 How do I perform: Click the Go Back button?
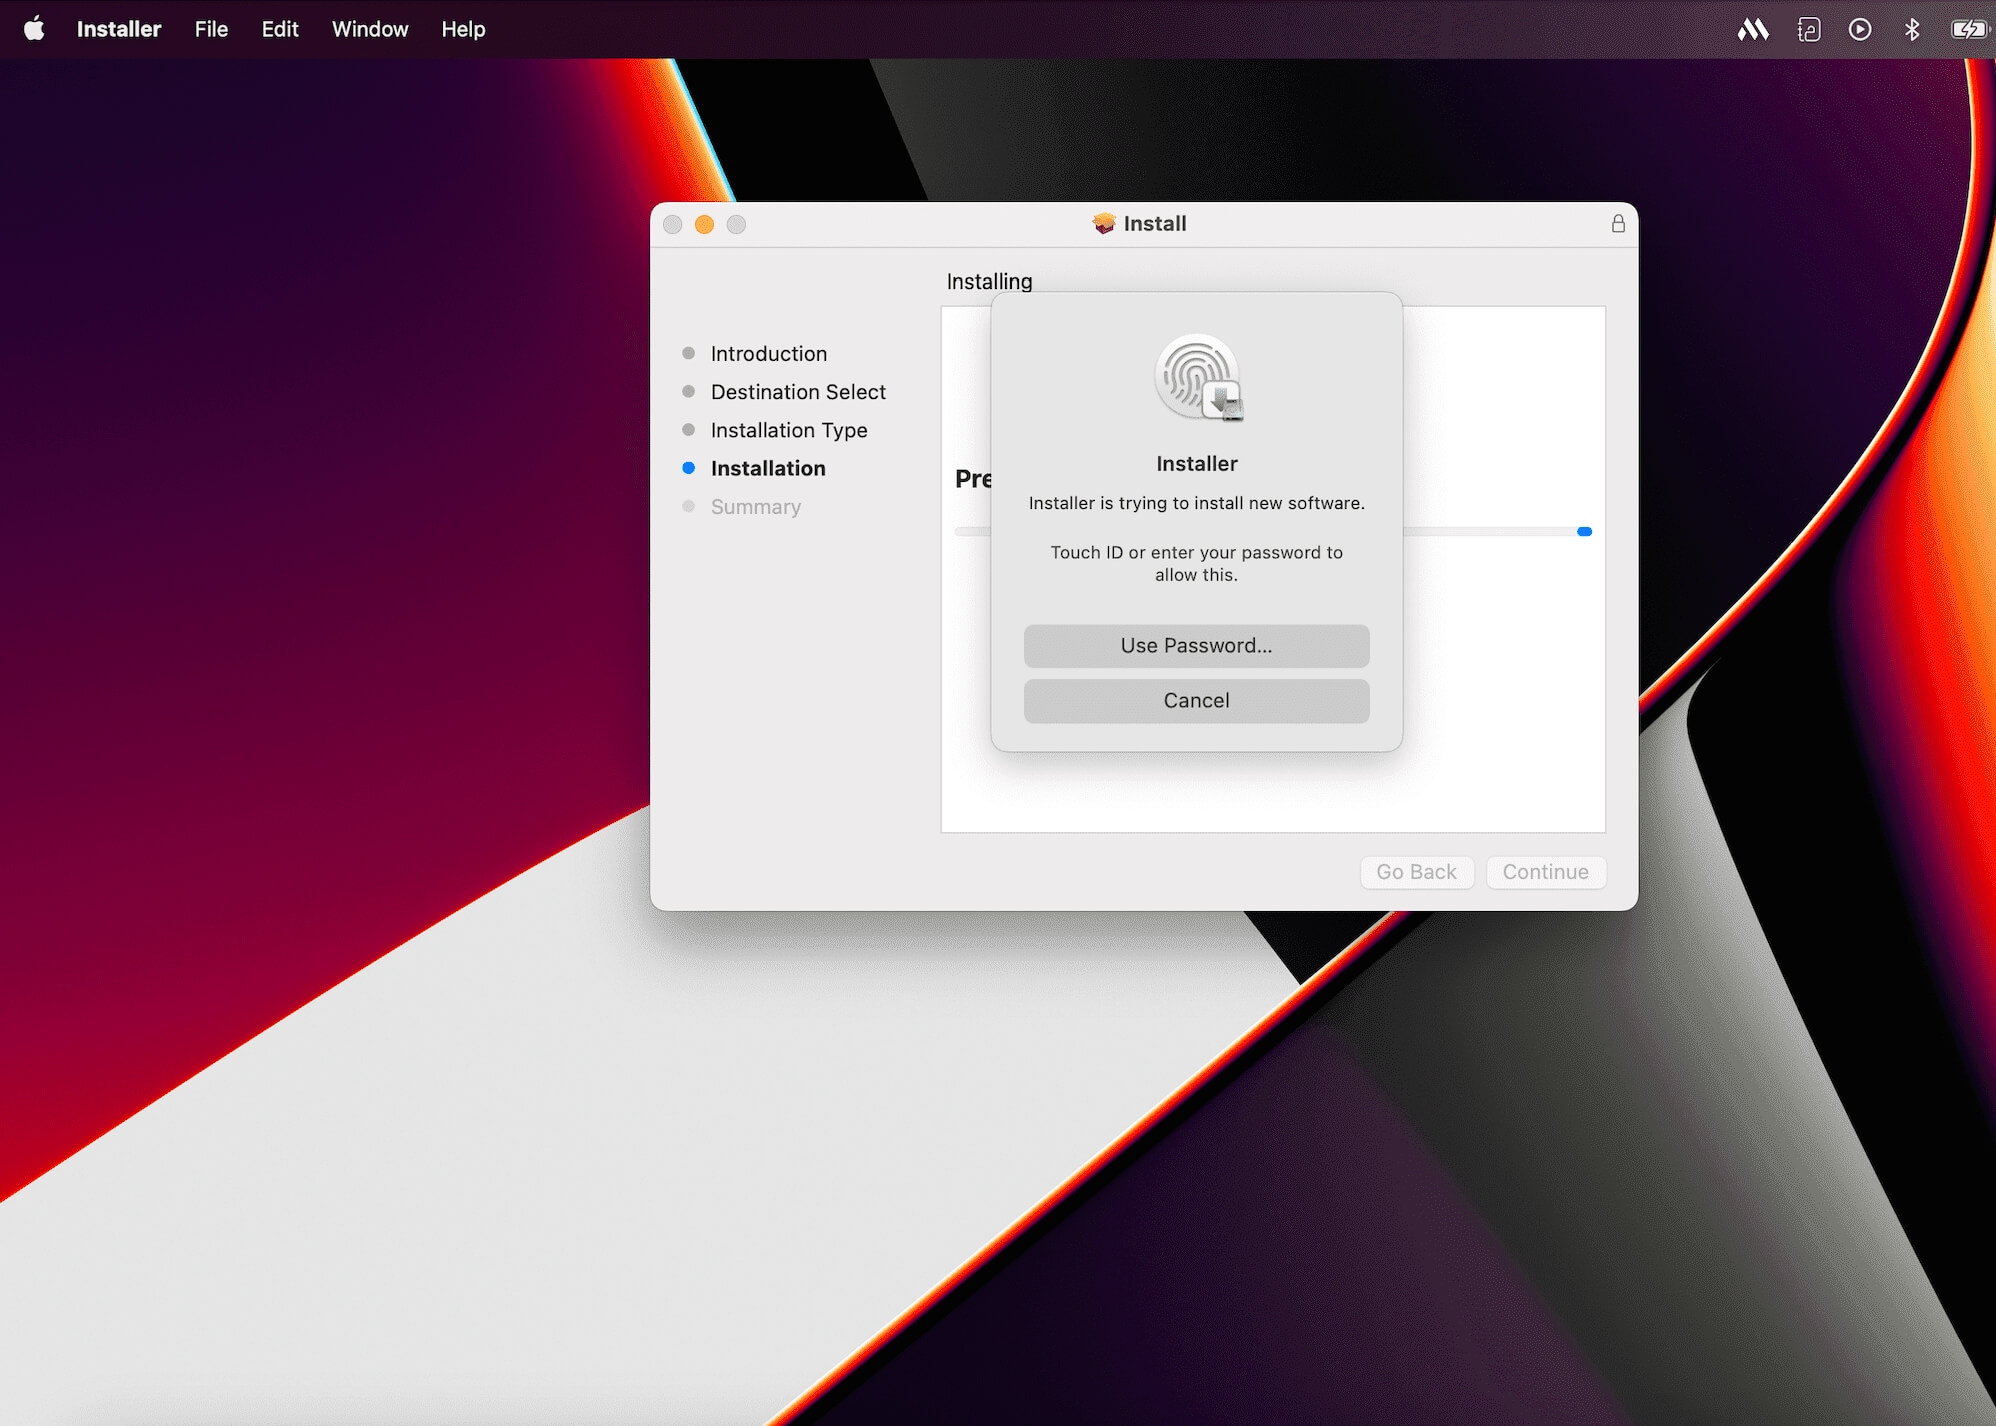[1417, 872]
